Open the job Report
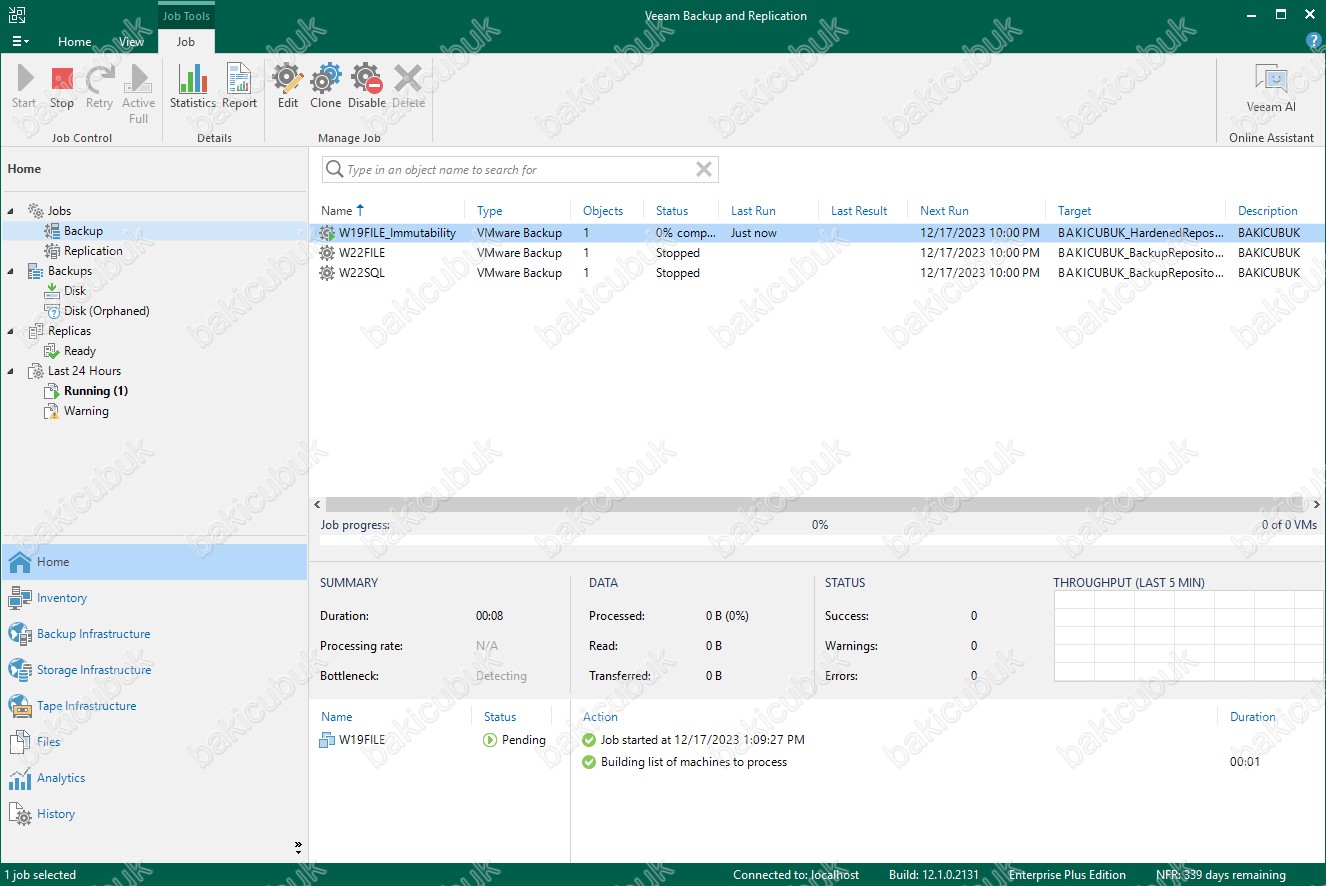This screenshot has width=1326, height=886. click(239, 86)
